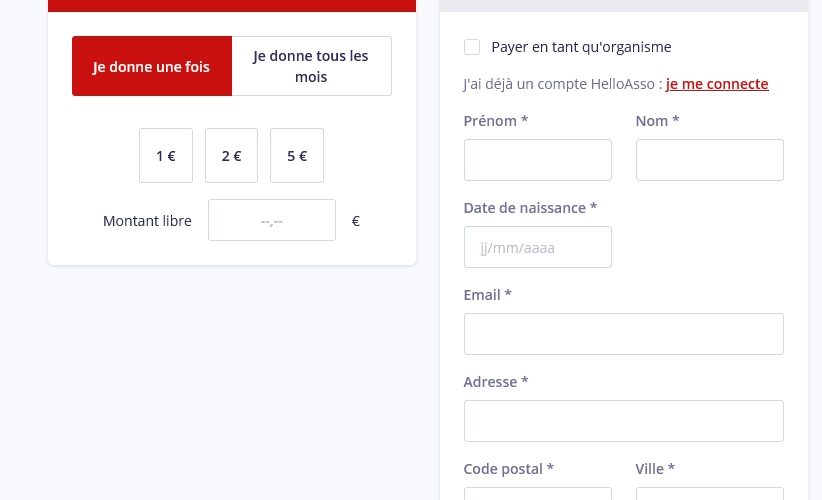Focus the Nom text field
The width and height of the screenshot is (822, 500).
tap(709, 160)
